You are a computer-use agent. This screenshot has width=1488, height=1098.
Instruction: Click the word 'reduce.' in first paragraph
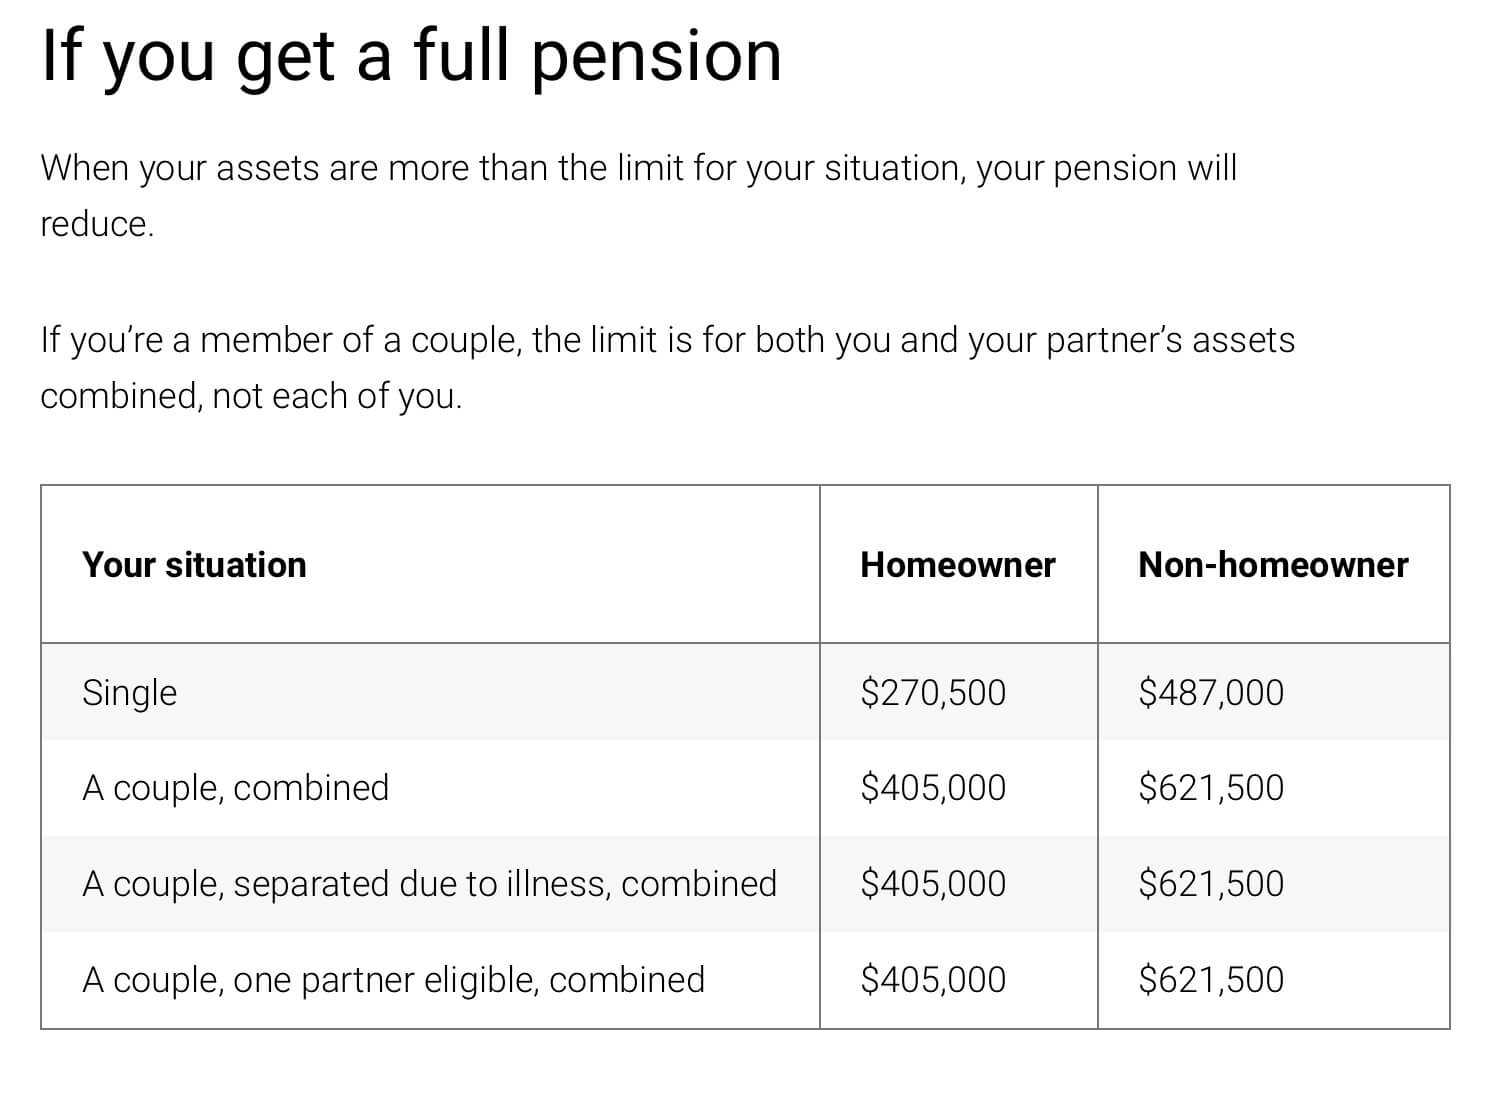tap(97, 225)
